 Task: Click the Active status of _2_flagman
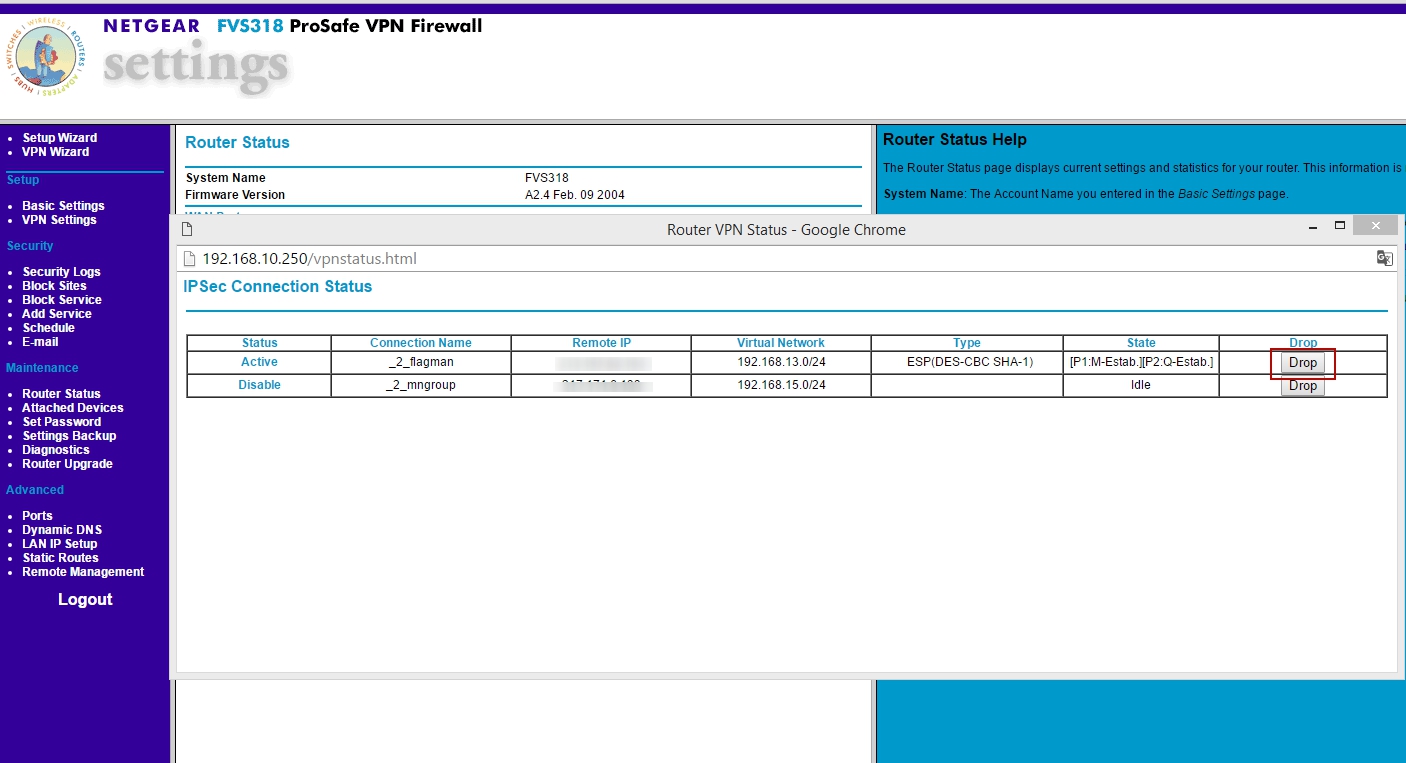coord(259,362)
